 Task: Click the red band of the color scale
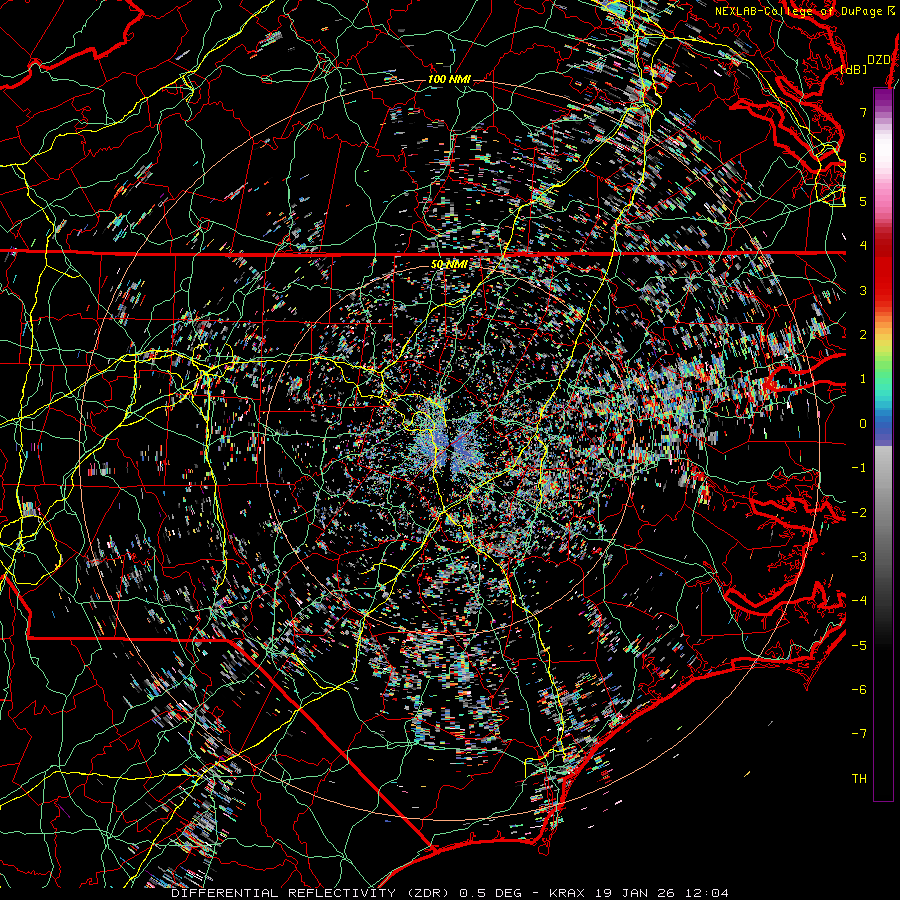pyautogui.click(x=883, y=267)
